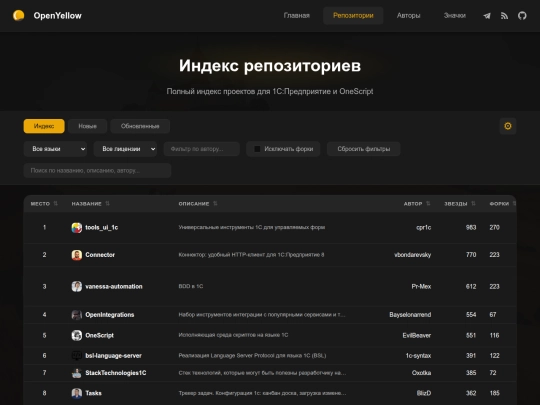This screenshot has height=405, width=540.
Task: Click author Bayselonarrend
Action: tap(410, 315)
